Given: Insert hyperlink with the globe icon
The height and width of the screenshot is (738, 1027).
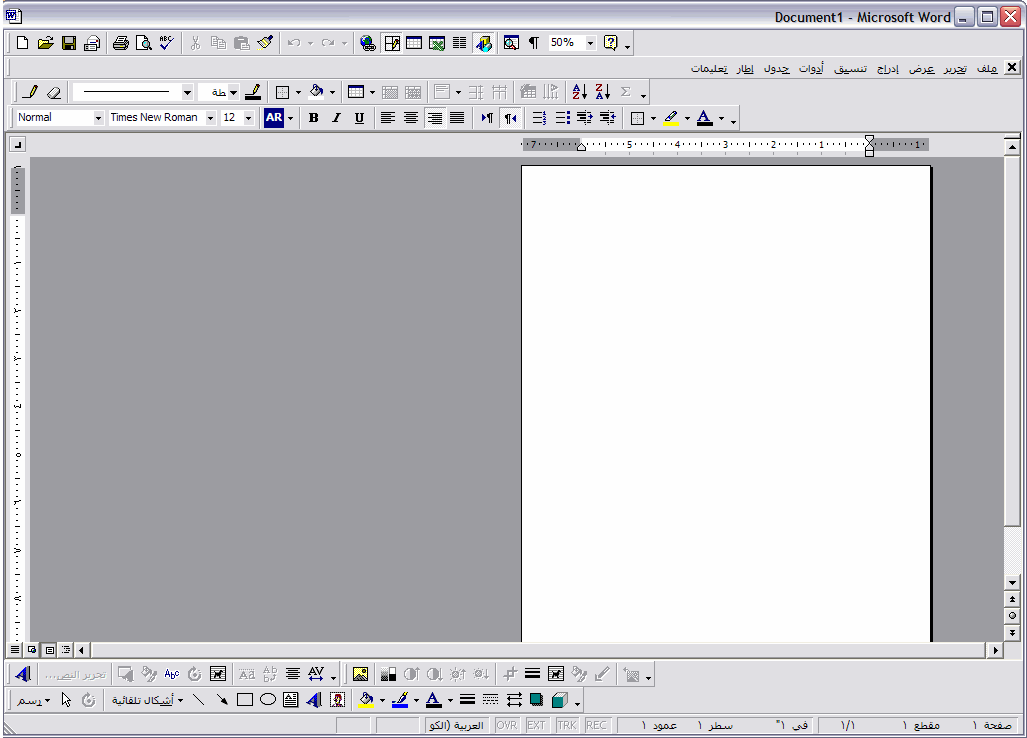Looking at the screenshot, I should pyautogui.click(x=368, y=43).
